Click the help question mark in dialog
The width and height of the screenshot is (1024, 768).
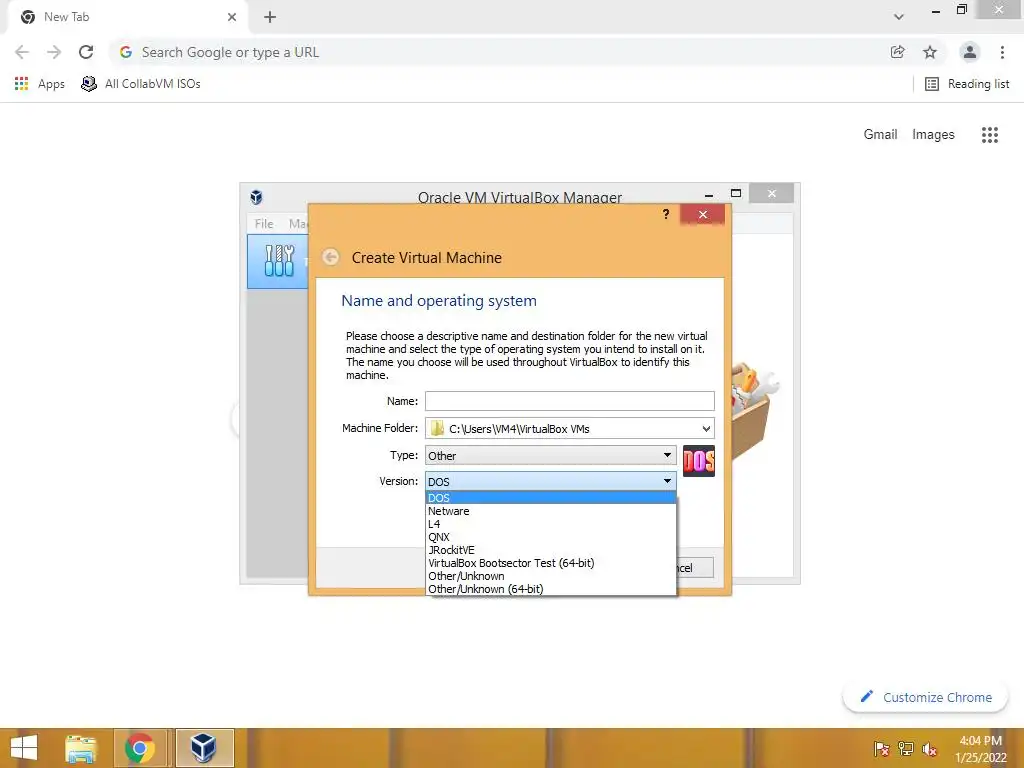coord(665,214)
